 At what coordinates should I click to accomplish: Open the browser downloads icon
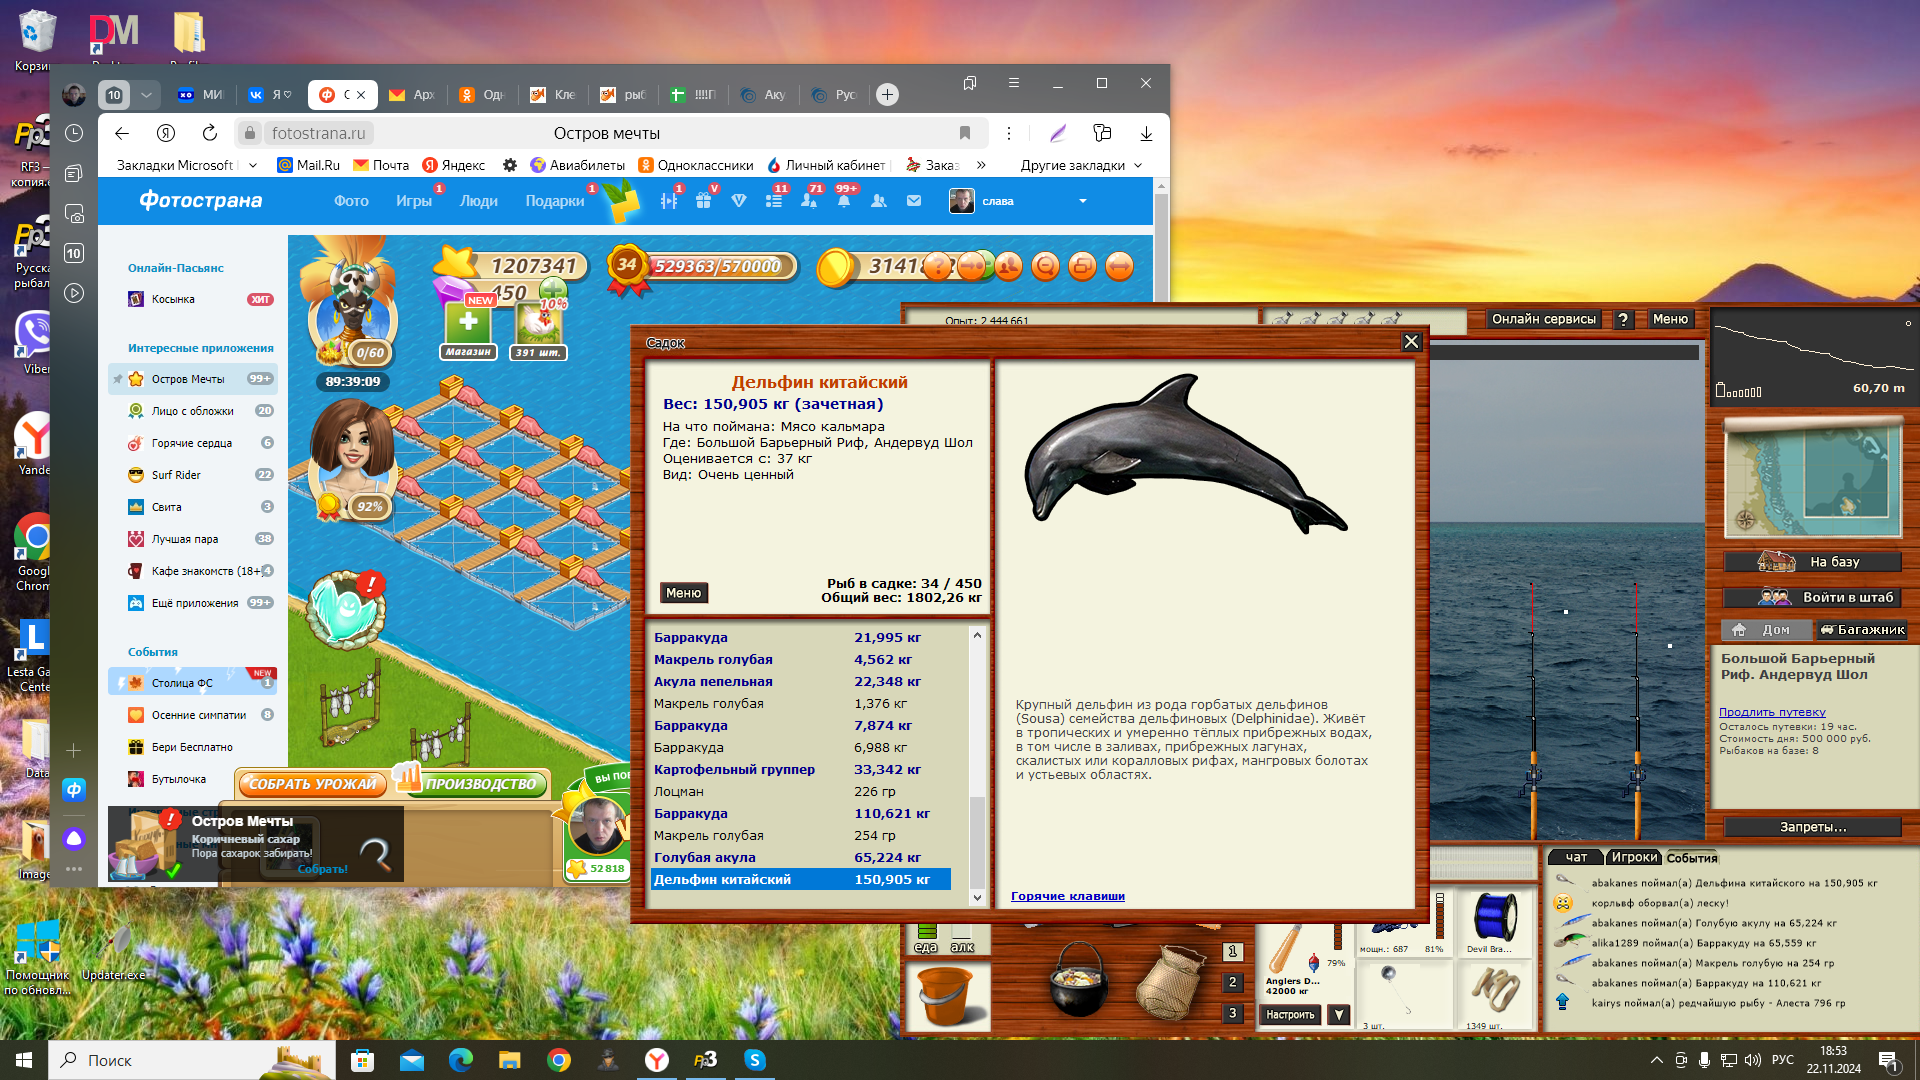1146,133
